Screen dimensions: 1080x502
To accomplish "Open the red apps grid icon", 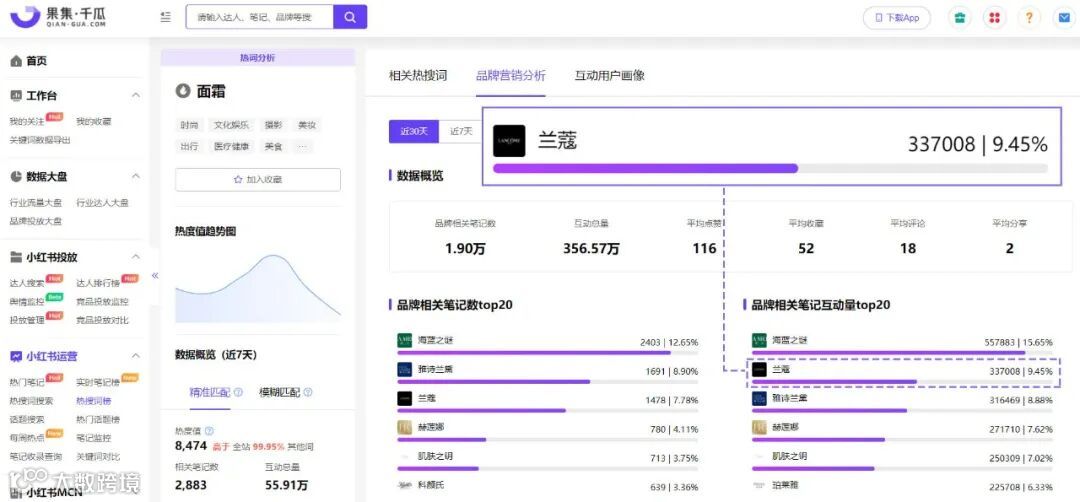I will pyautogui.click(x=994, y=18).
